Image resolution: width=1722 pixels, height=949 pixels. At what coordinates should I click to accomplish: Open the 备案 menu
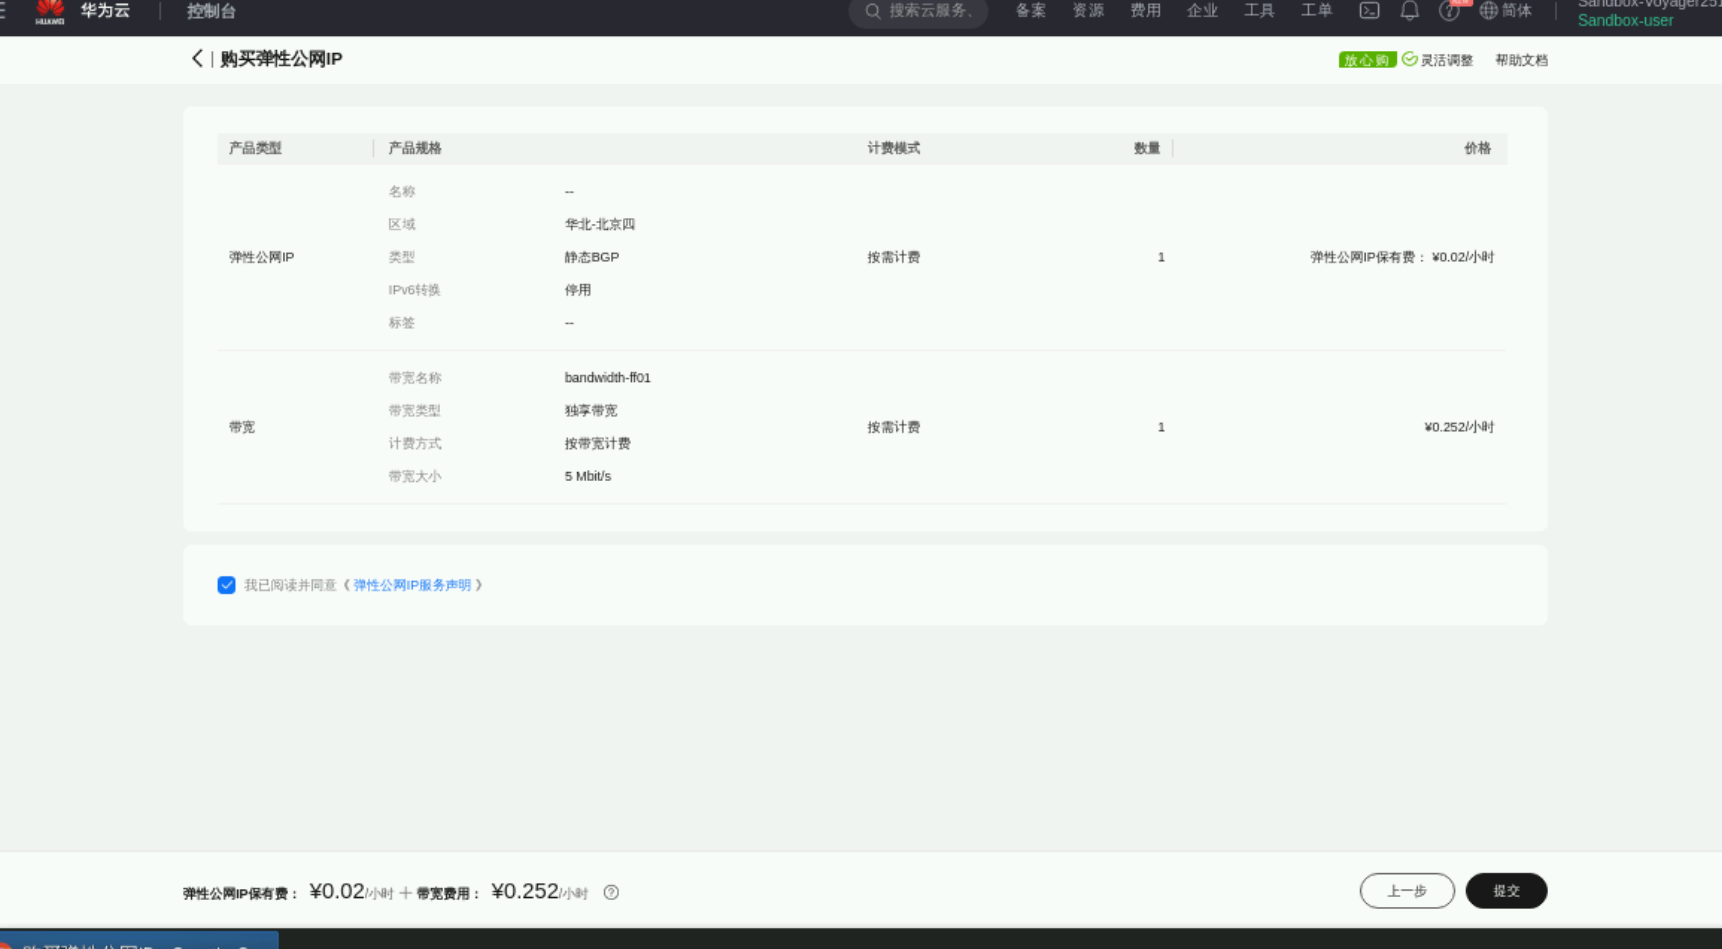click(x=1031, y=11)
